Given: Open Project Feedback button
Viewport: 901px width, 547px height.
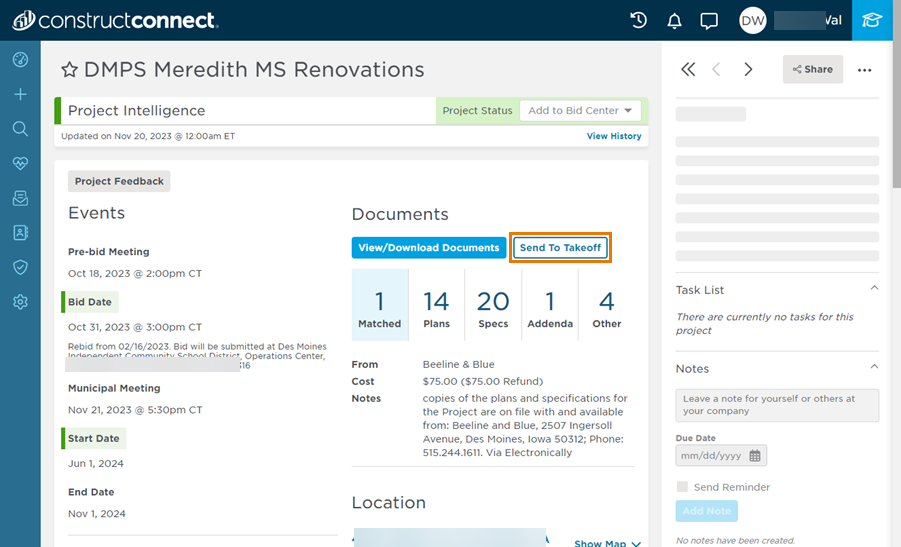Looking at the screenshot, I should pyautogui.click(x=119, y=181).
